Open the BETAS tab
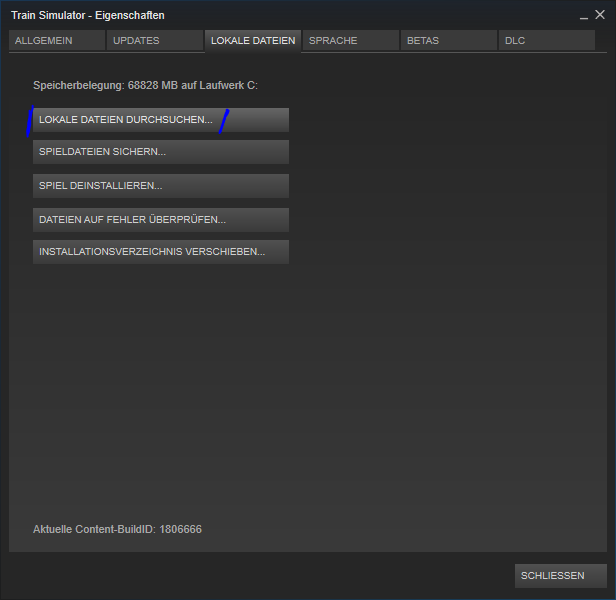Image resolution: width=616 pixels, height=600 pixels. point(449,40)
